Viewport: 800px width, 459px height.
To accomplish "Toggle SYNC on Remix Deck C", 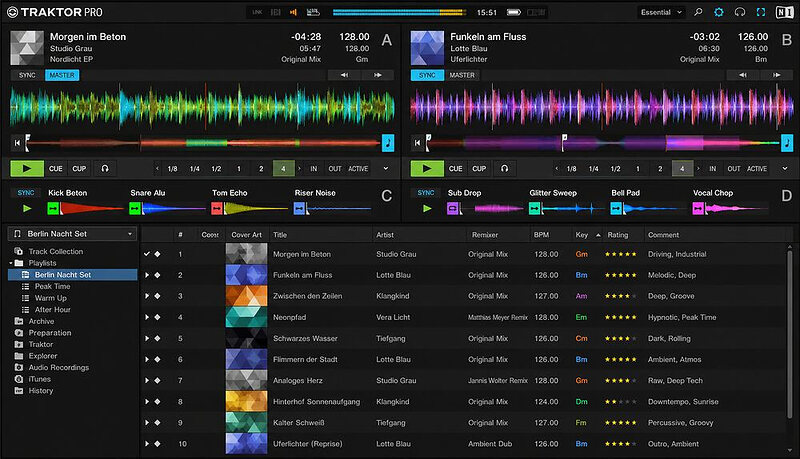I will coord(26,193).
